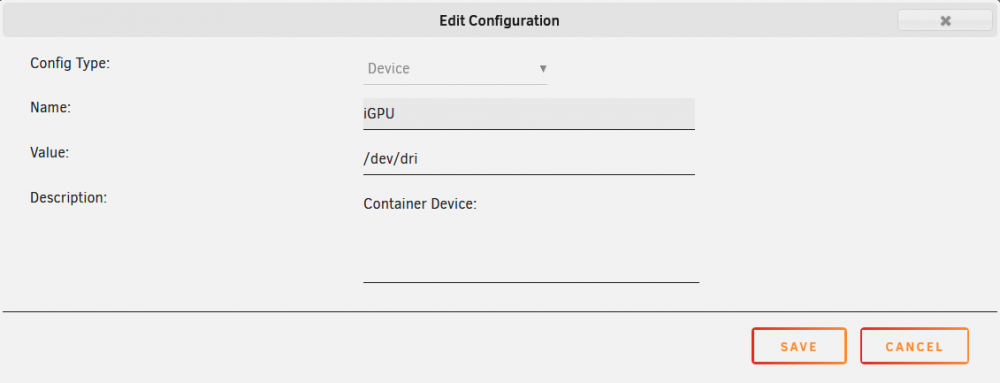Close the Edit Configuration dialog with X
The height and width of the screenshot is (383, 1000).
click(x=945, y=21)
